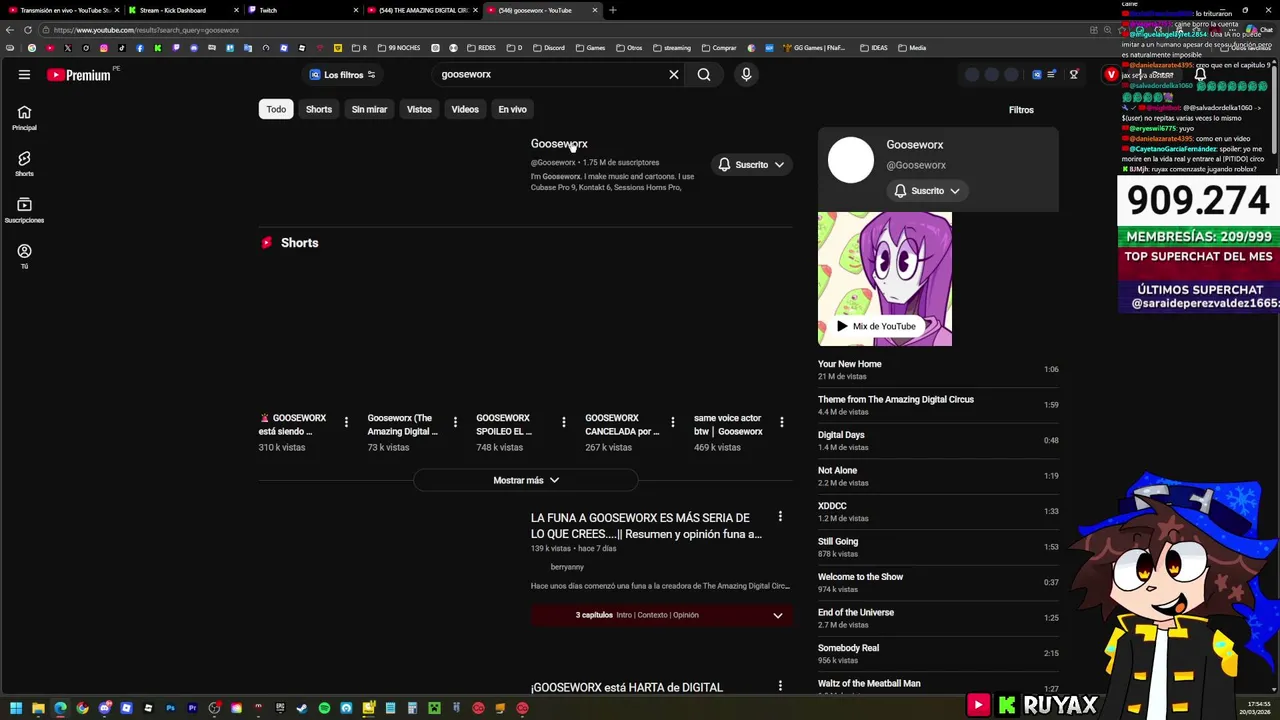
Task: Play the 'Still Going' track
Action: pos(938,547)
